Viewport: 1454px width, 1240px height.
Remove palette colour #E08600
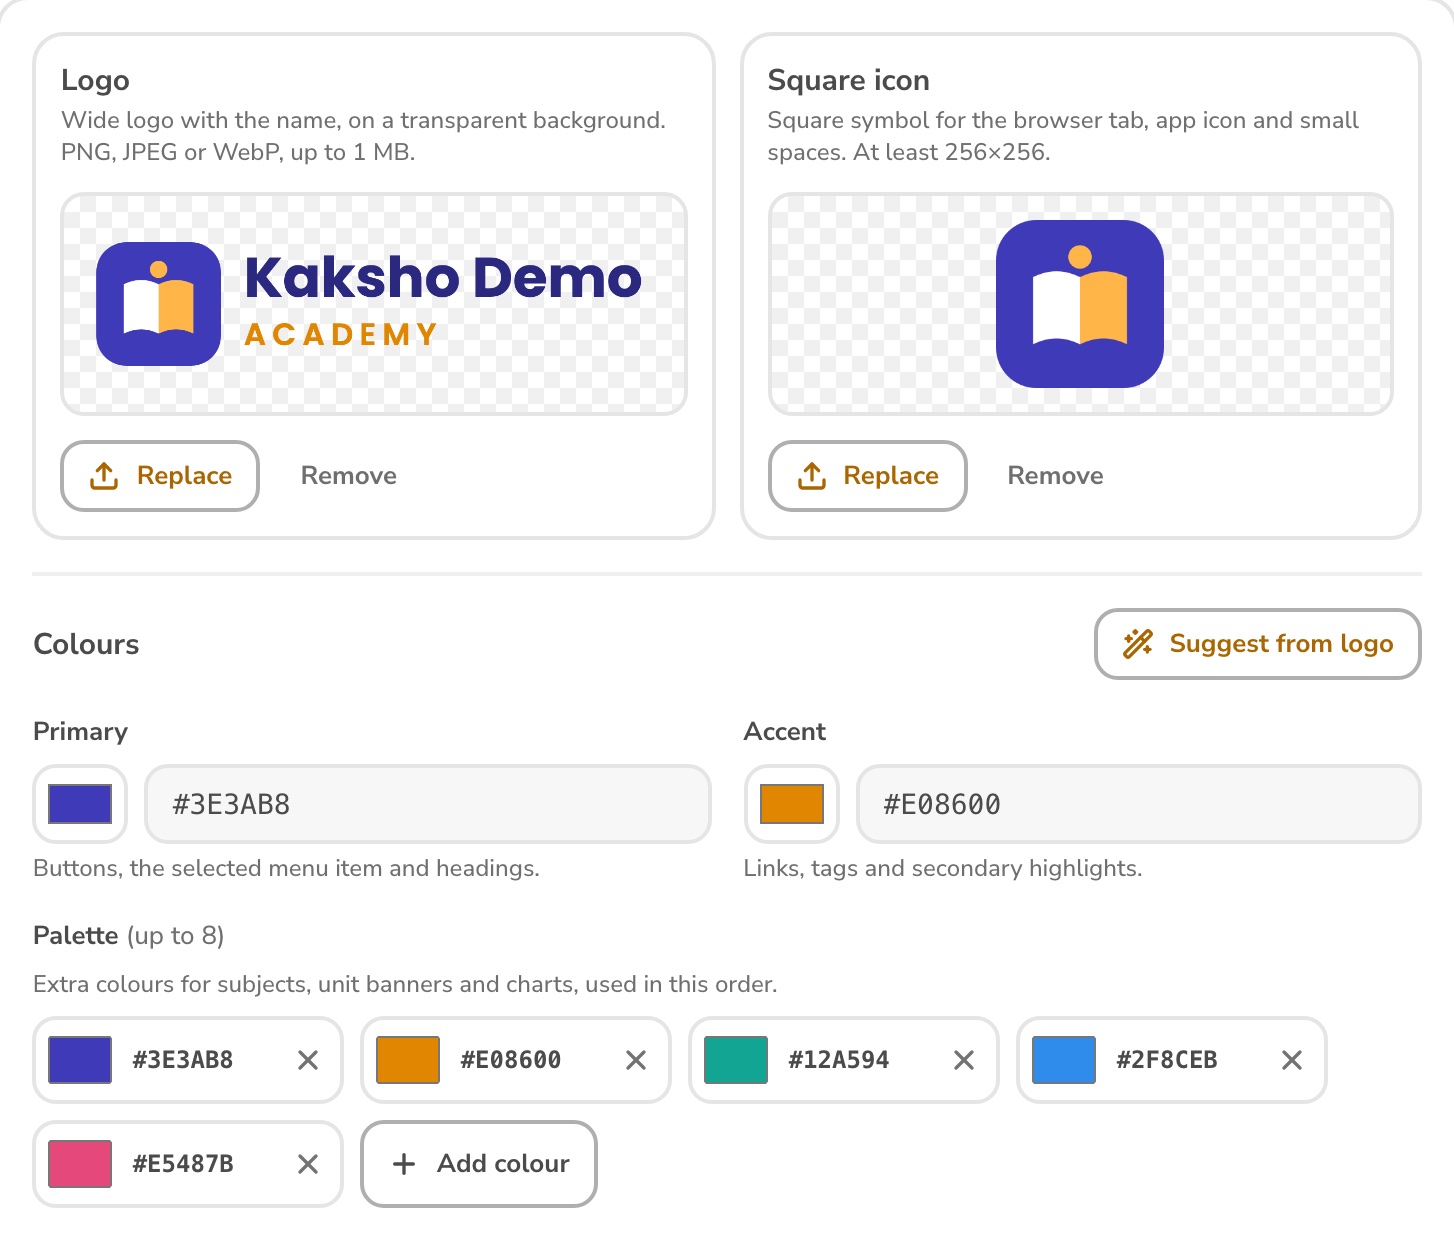tap(636, 1060)
